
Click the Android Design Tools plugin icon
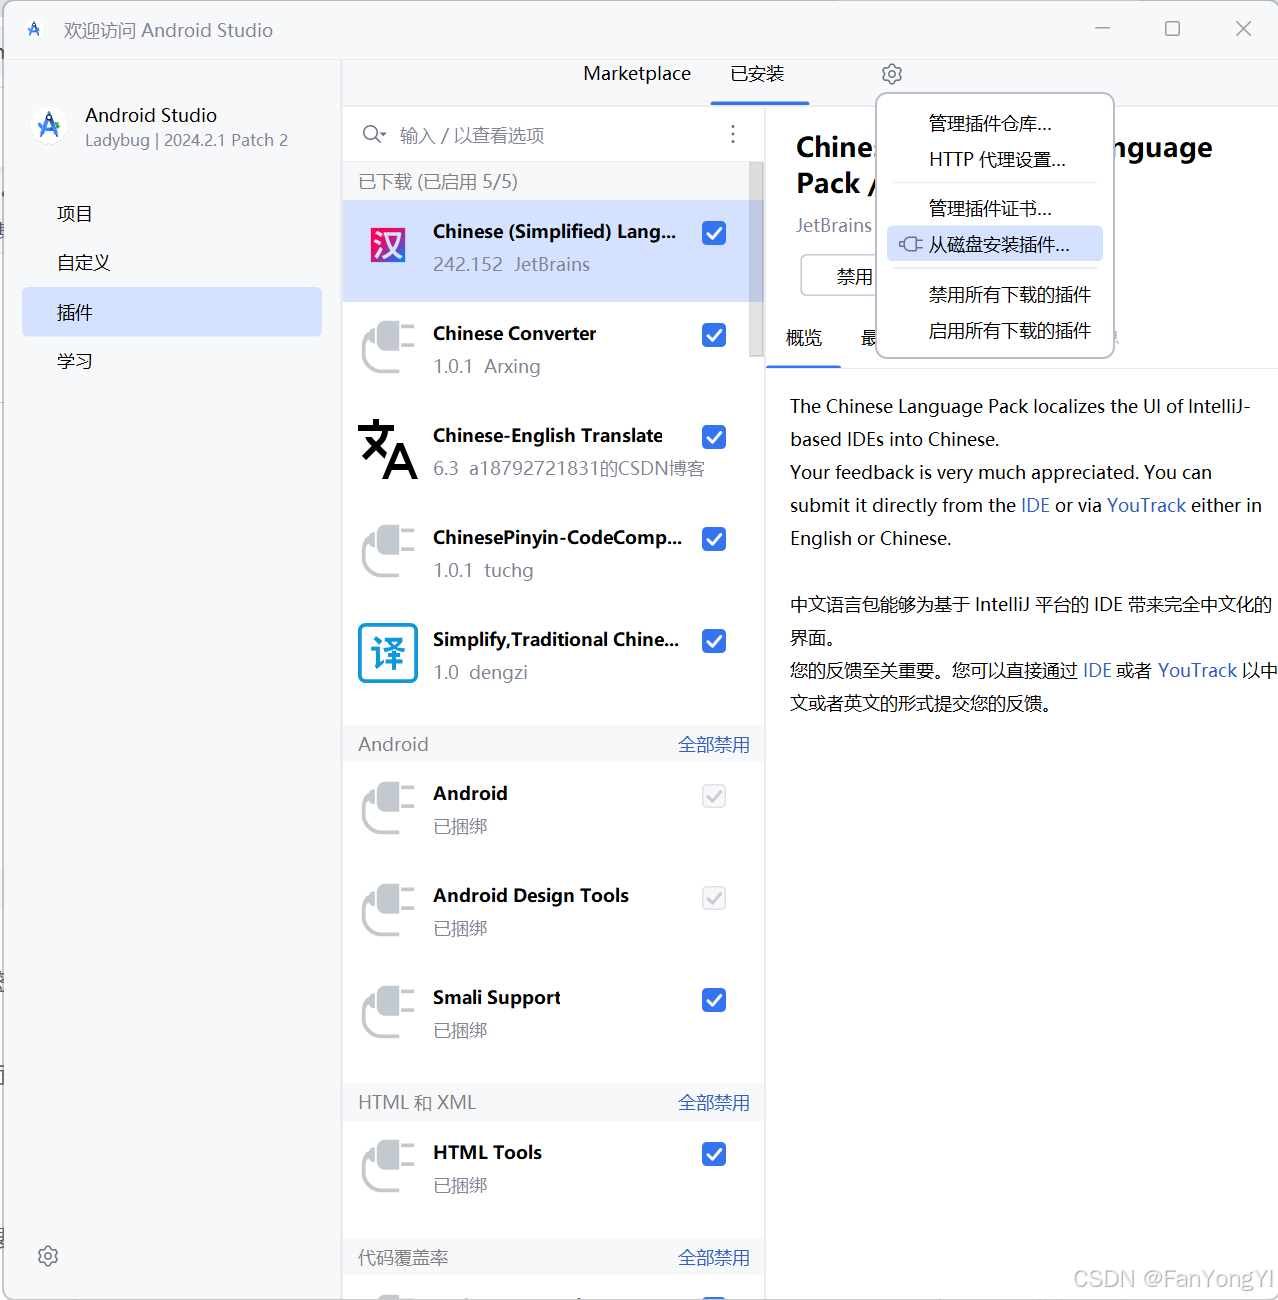point(388,910)
